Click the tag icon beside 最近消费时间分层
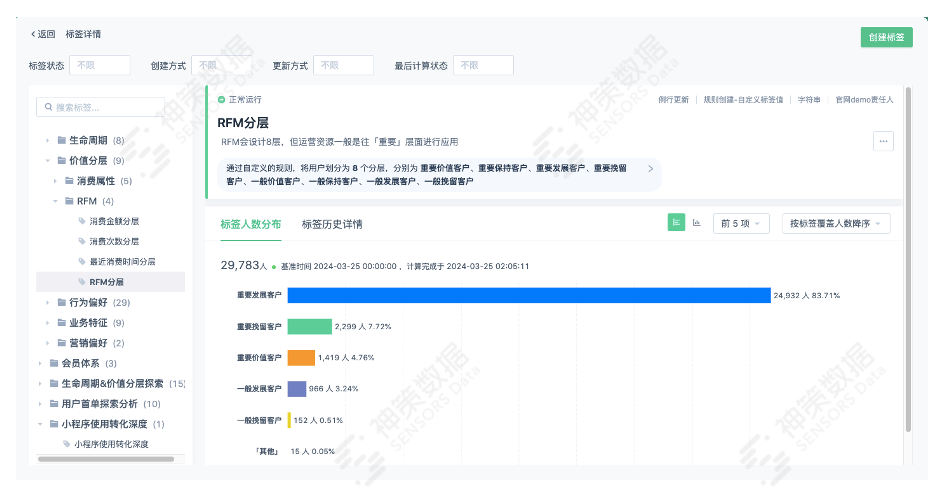This screenshot has width=943, height=494. pos(82,262)
